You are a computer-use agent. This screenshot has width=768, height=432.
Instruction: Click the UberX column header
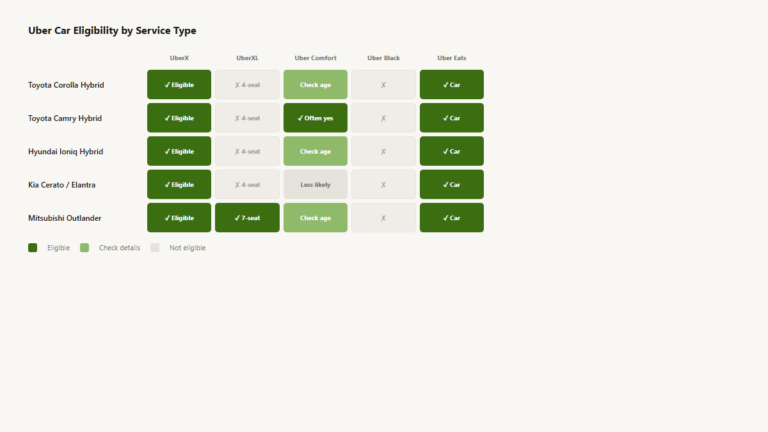click(179, 58)
